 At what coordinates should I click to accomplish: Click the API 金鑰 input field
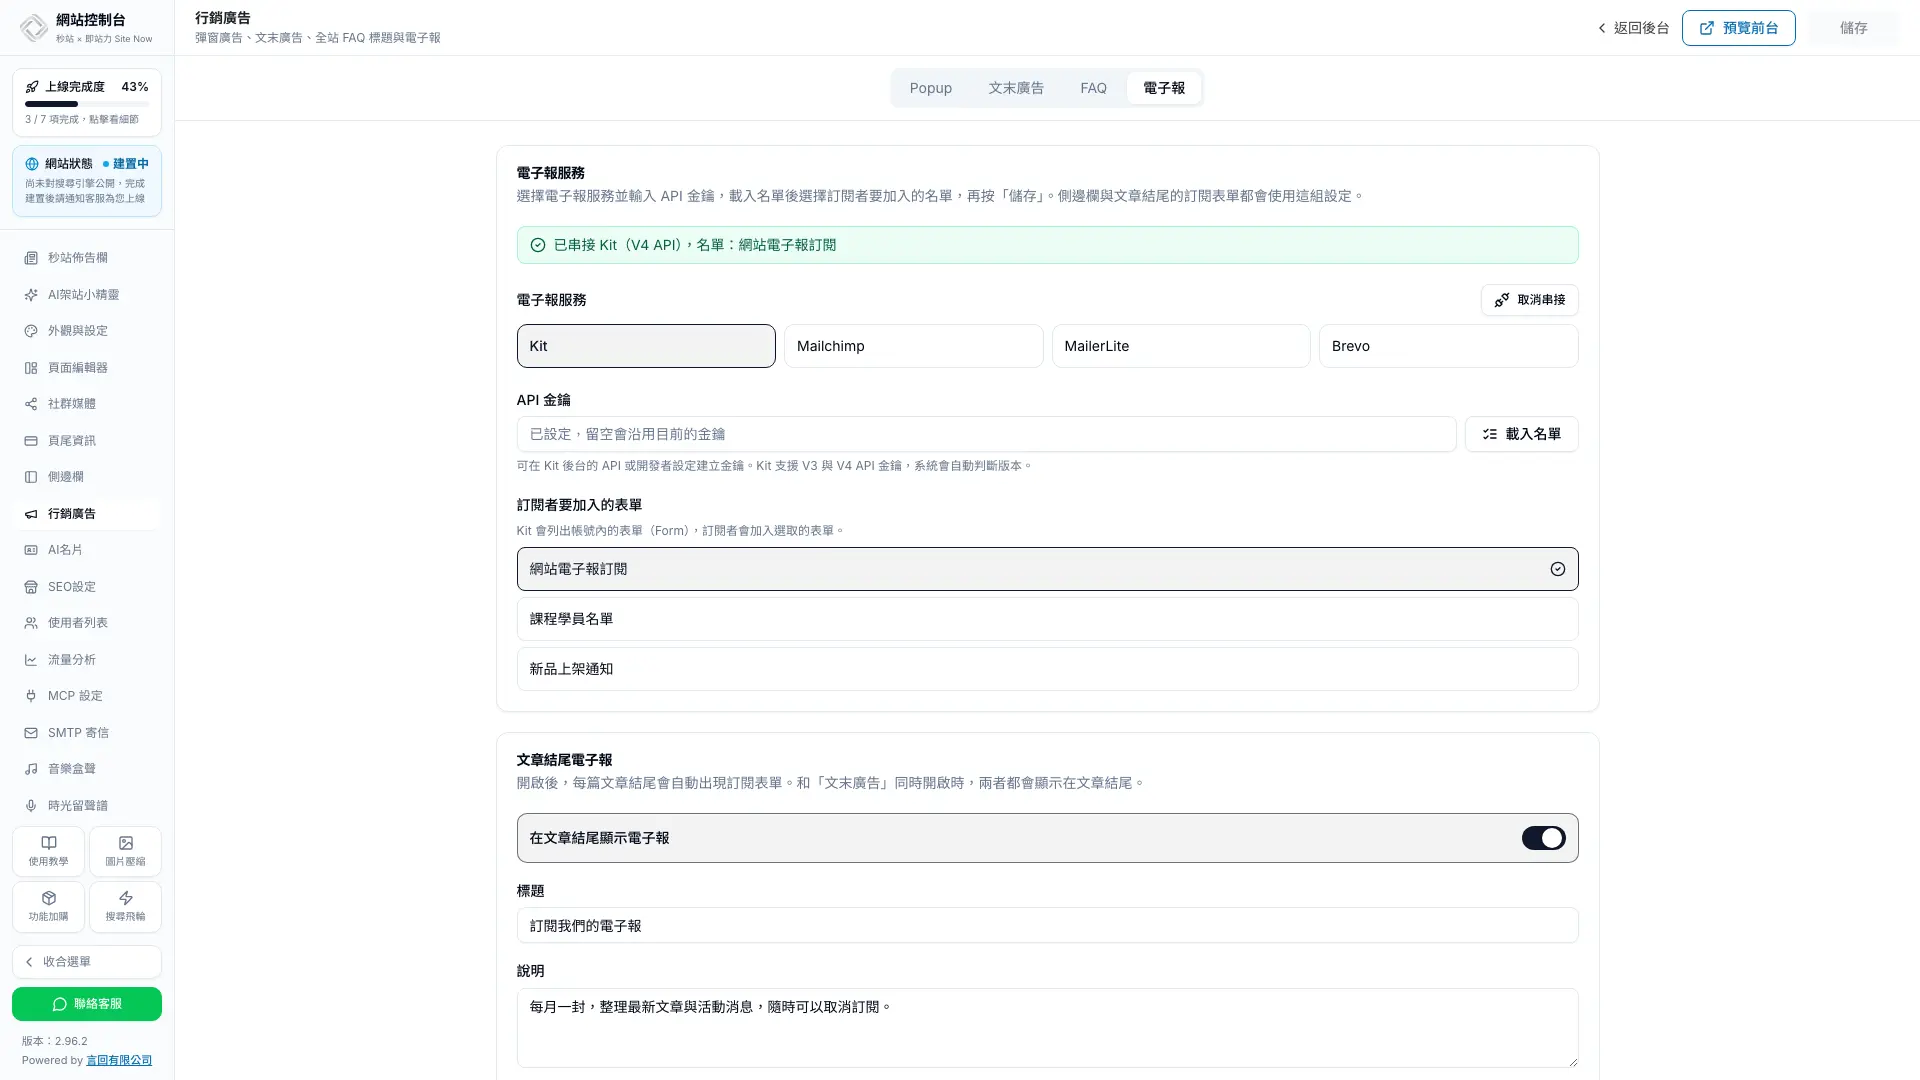pyautogui.click(x=986, y=434)
